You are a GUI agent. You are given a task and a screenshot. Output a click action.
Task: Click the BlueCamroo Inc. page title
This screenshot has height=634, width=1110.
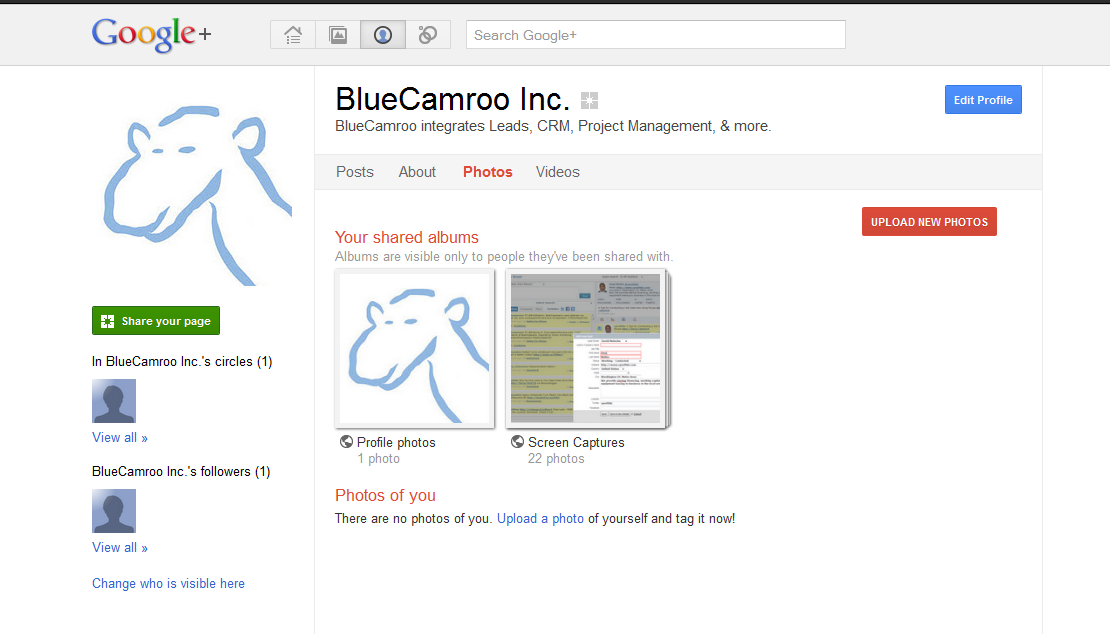point(452,99)
